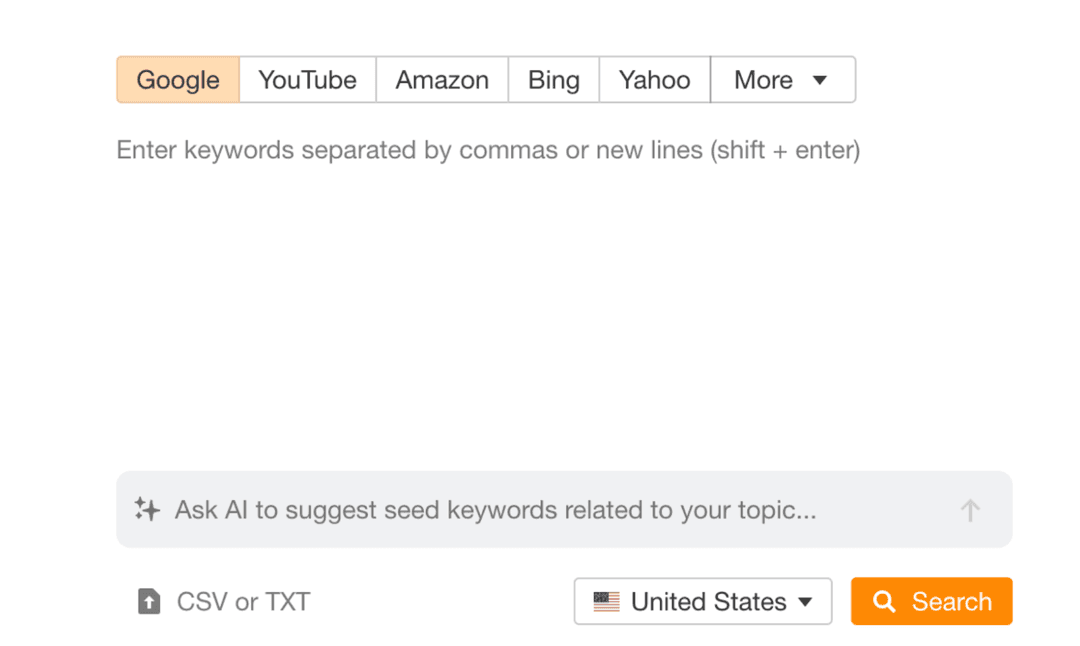This screenshot has height=646, width=1080.
Task: Click the American flag icon
Action: [x=607, y=601]
